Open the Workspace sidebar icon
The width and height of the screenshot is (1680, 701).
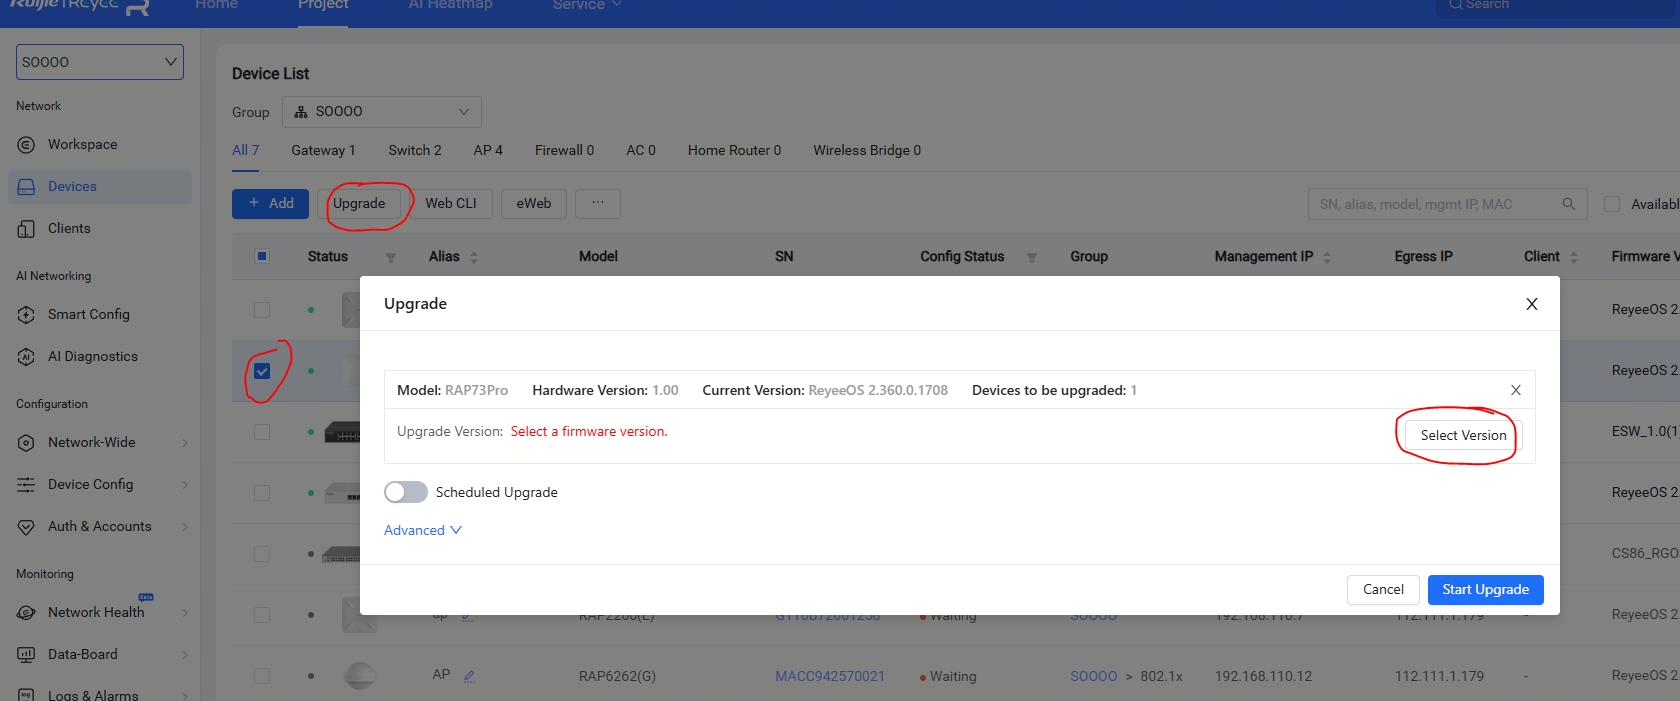[x=26, y=145]
